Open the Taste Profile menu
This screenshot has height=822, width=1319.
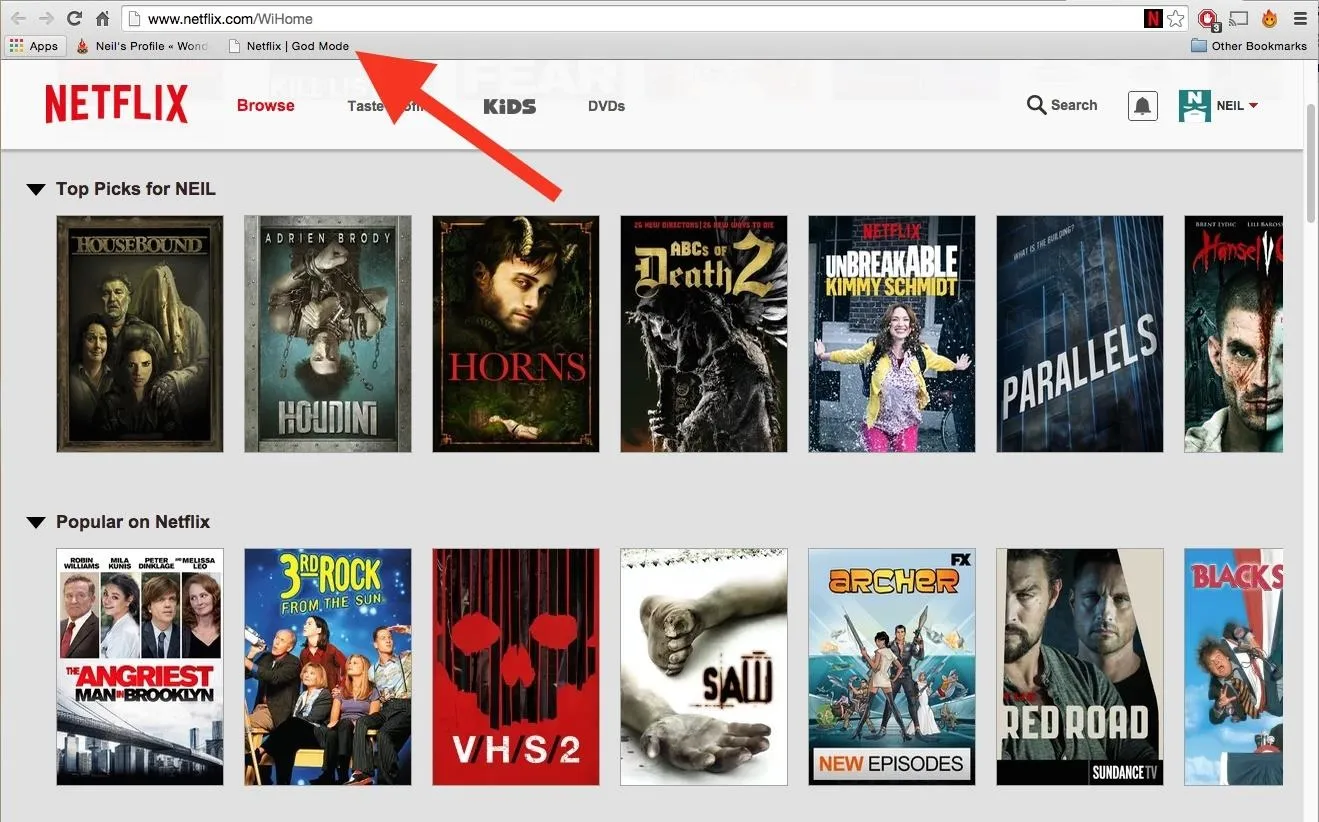(x=389, y=106)
